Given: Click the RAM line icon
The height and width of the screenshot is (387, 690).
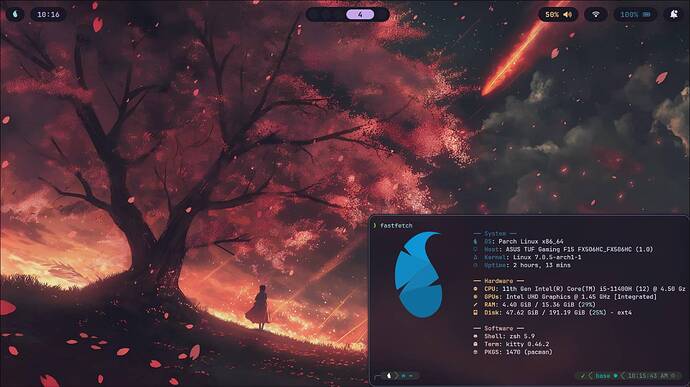Looking at the screenshot, I should (475, 305).
